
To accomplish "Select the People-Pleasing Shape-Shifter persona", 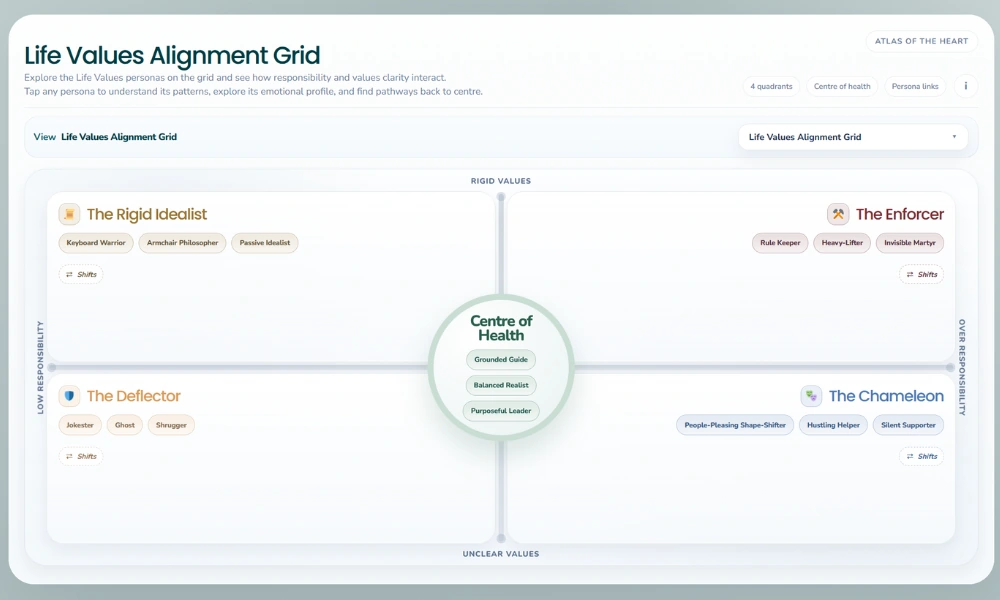I will point(735,425).
